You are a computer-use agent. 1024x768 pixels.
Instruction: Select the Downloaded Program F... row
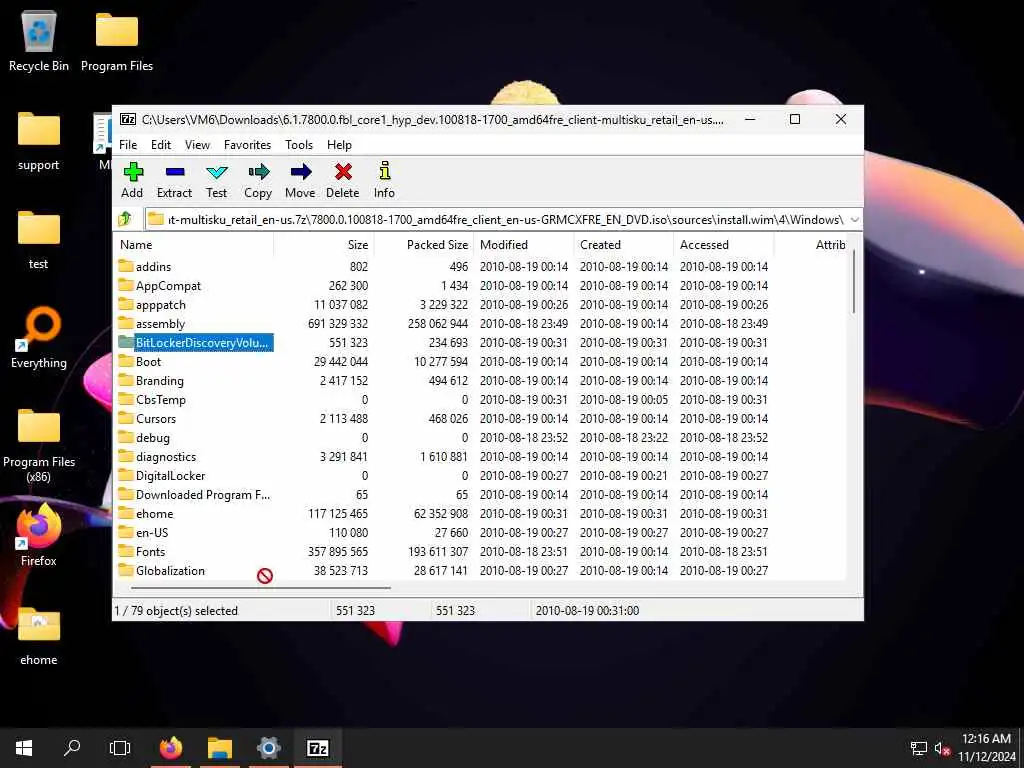(481, 494)
